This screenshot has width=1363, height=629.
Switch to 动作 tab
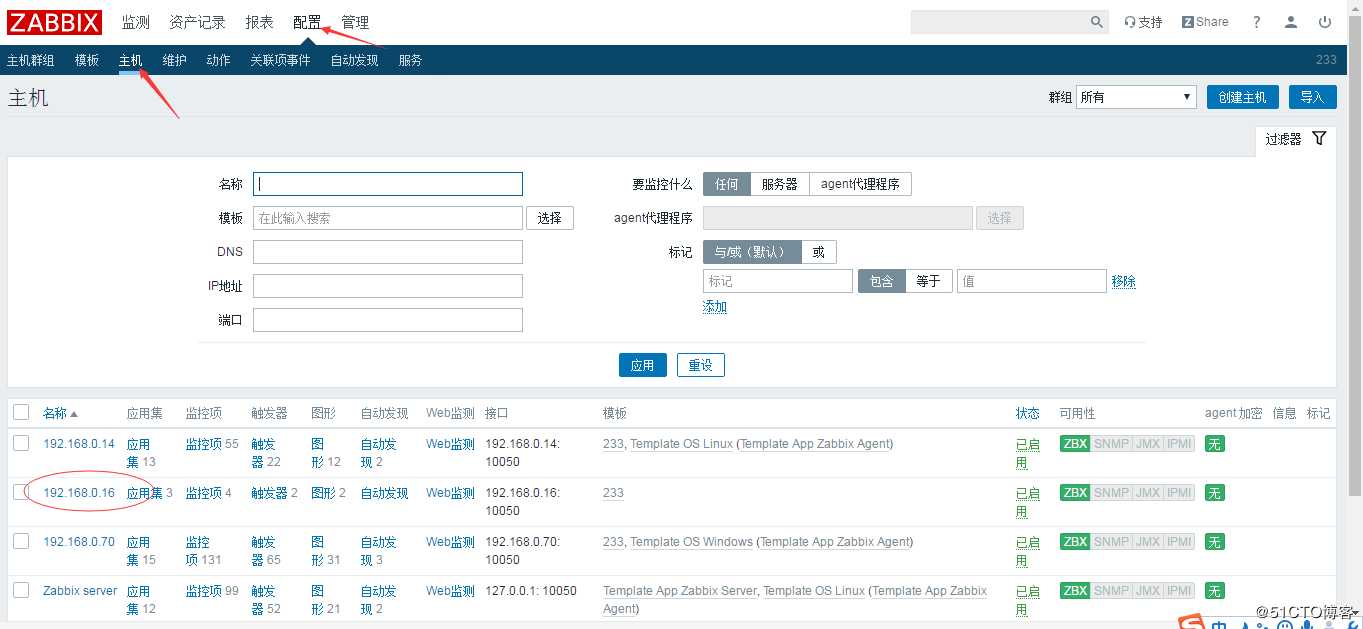(x=218, y=60)
